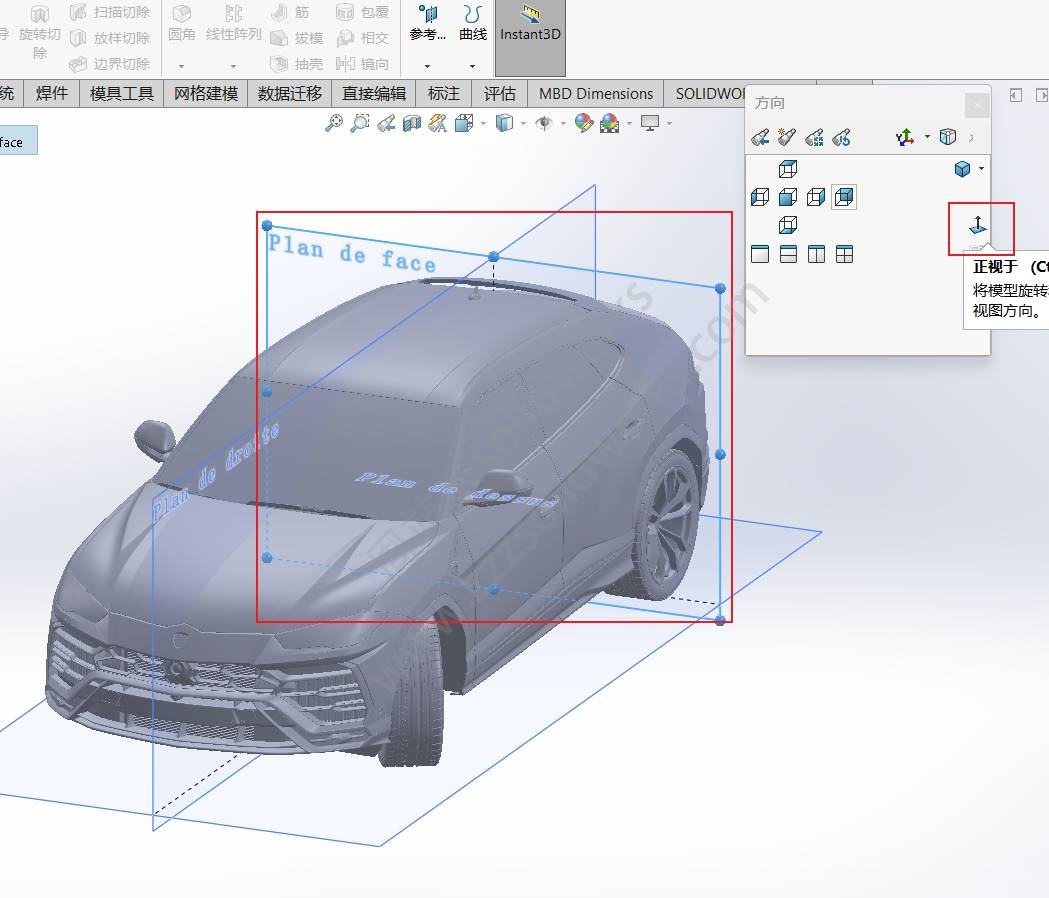1049x898 pixels.
Task: Expand the Orientation panel's right chevron
Action: click(971, 138)
